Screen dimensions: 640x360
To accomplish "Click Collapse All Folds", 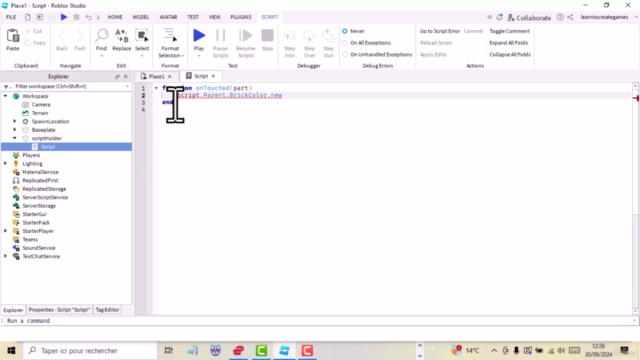I will [x=510, y=54].
